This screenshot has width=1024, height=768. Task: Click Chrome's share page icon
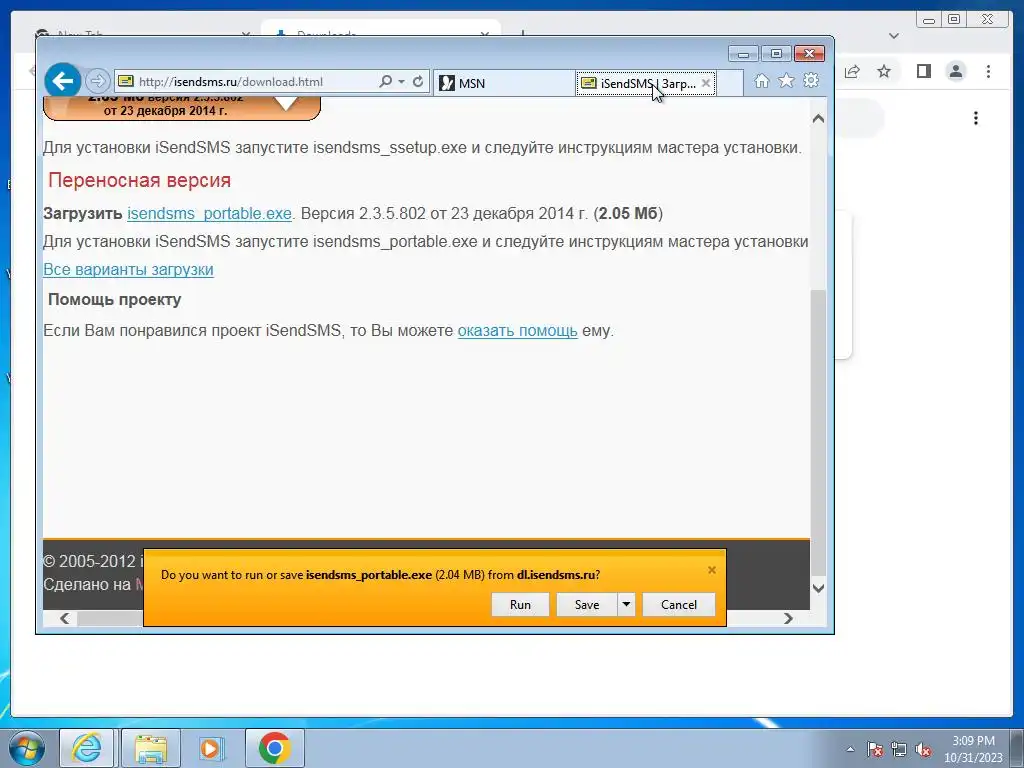[x=852, y=71]
